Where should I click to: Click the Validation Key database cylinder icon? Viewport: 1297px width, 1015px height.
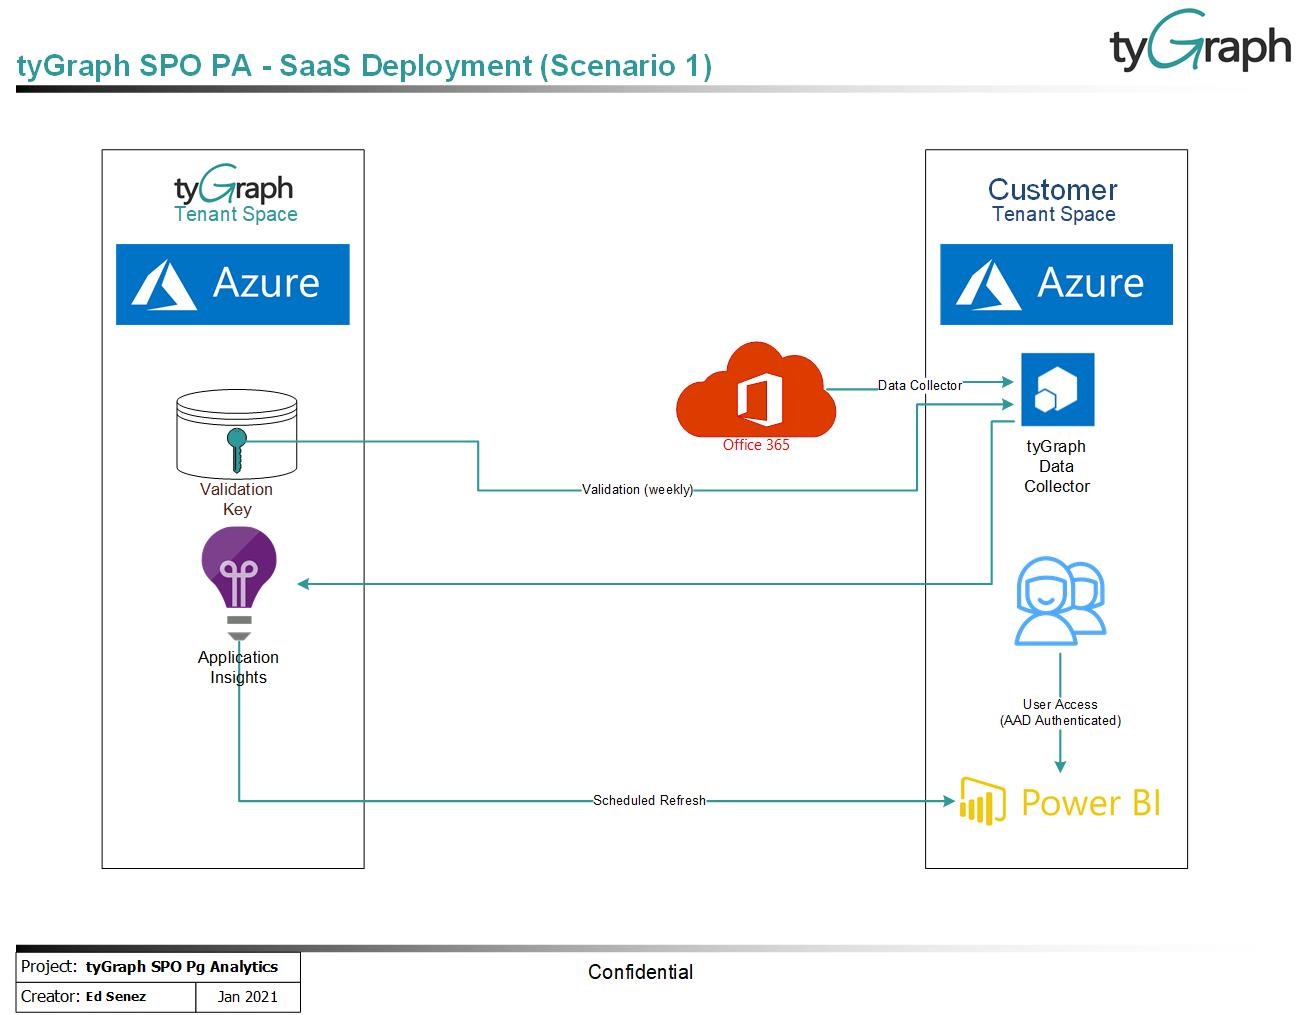236,432
